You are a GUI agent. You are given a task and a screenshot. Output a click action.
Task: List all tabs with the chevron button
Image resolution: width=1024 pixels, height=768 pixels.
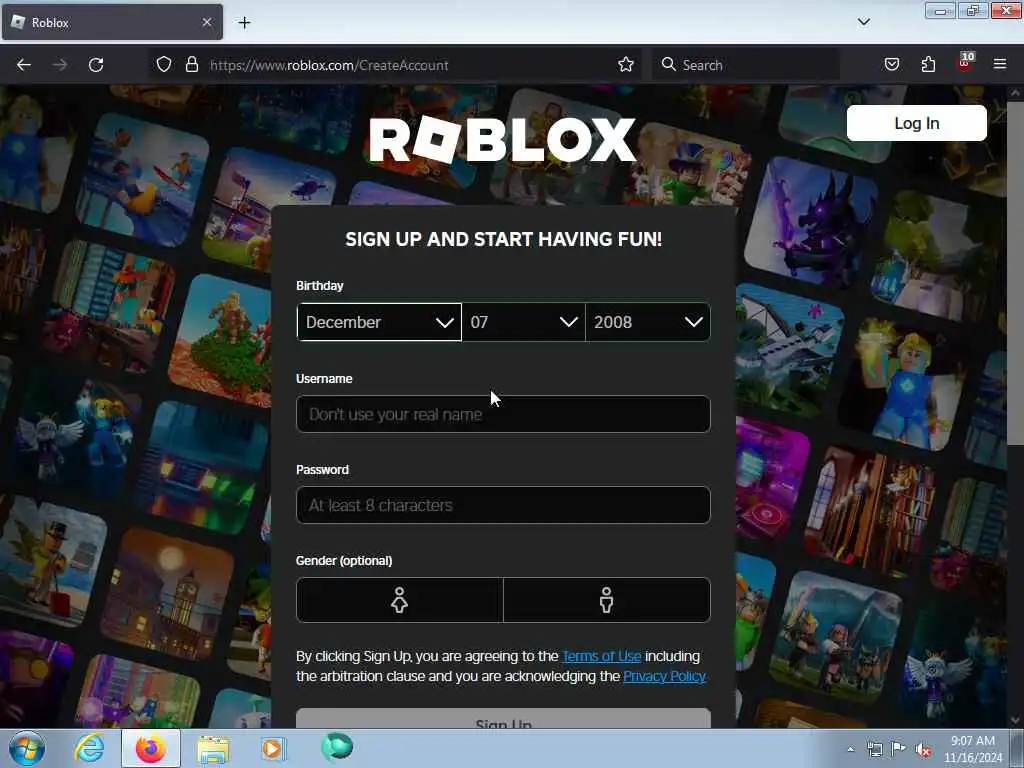[x=863, y=22]
